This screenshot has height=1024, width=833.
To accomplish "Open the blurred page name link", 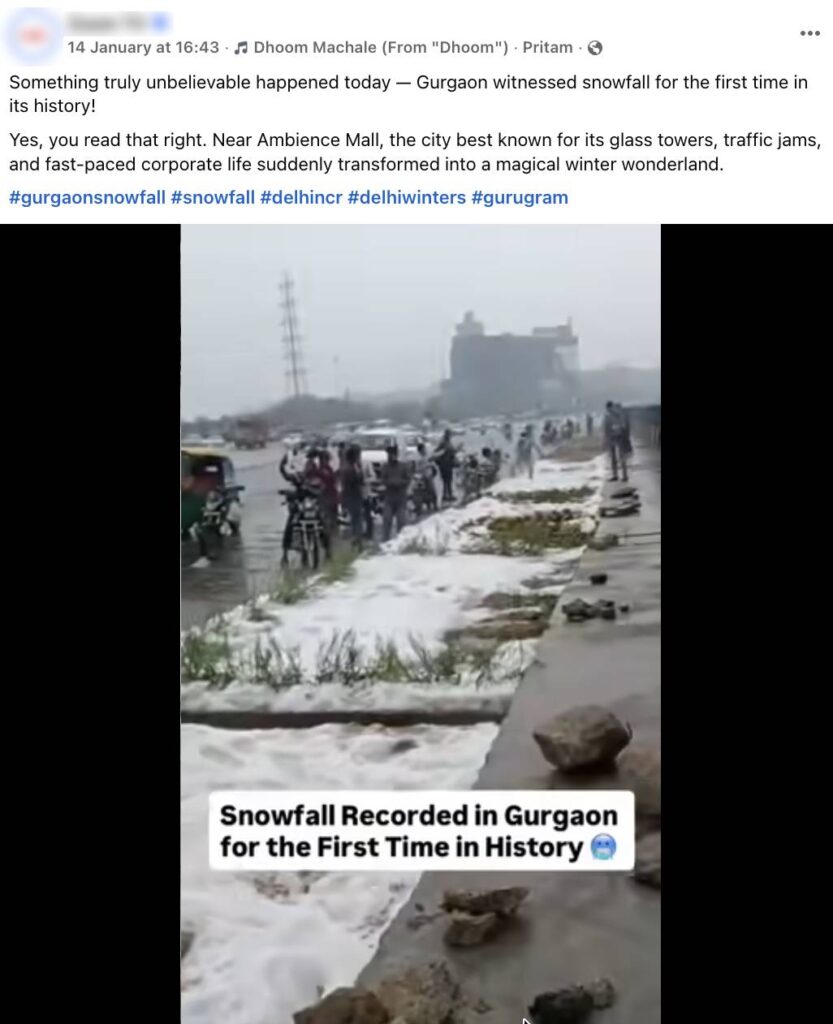I will coord(108,23).
